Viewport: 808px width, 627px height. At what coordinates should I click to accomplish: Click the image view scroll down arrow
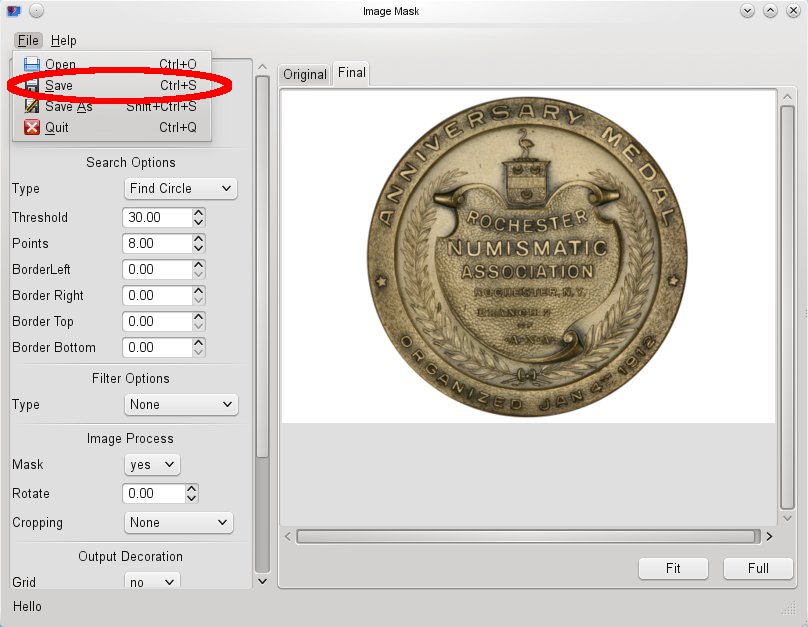pos(787,518)
